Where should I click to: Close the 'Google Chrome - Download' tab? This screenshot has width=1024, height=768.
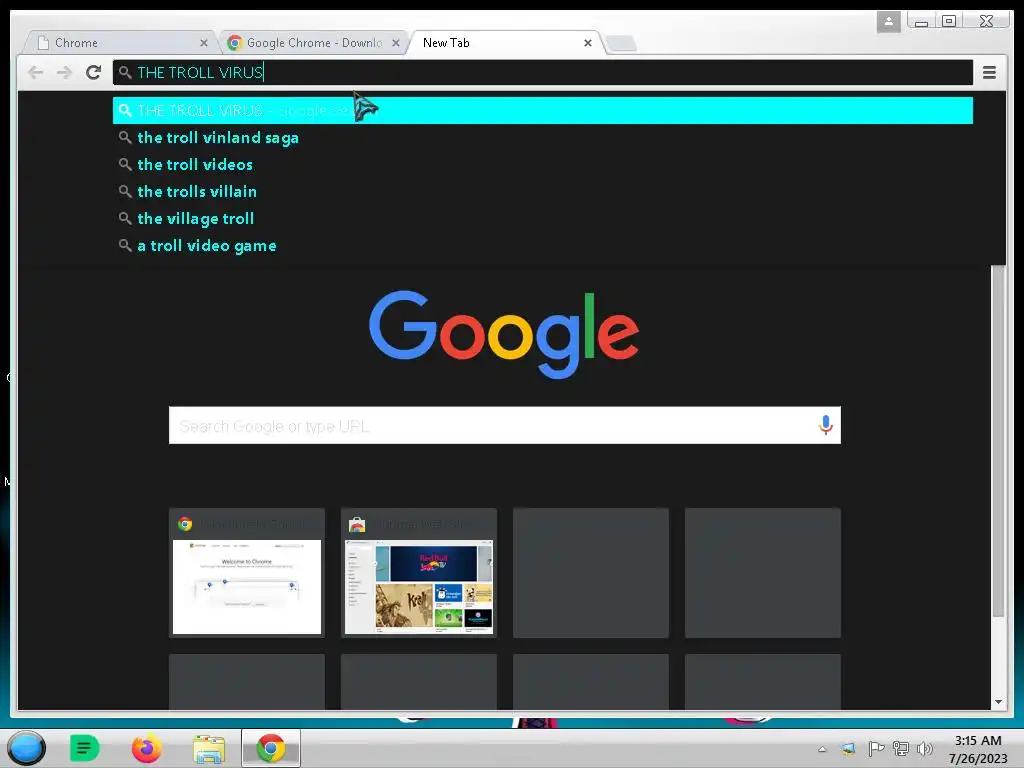(x=396, y=43)
